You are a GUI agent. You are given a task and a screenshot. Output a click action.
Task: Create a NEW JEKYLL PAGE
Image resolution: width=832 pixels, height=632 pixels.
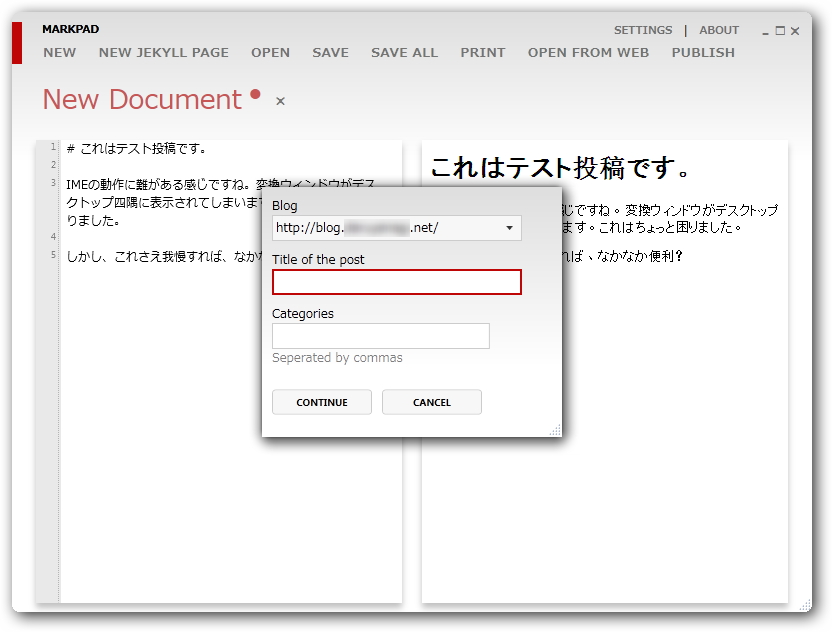coord(163,52)
